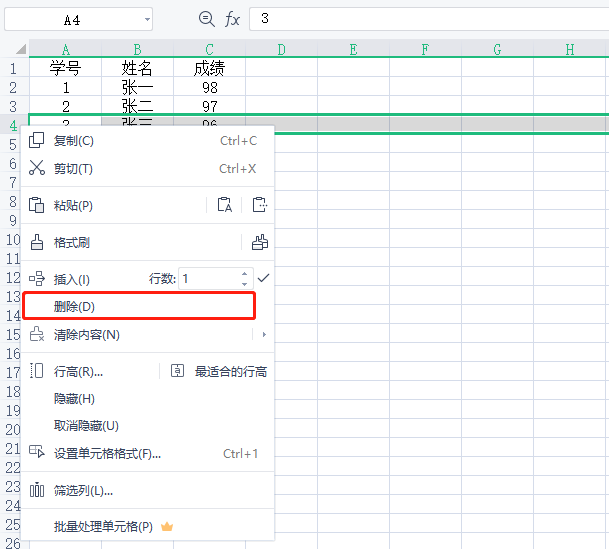Click the paste as text icon
Image resolution: width=609 pixels, height=549 pixels.
225,205
